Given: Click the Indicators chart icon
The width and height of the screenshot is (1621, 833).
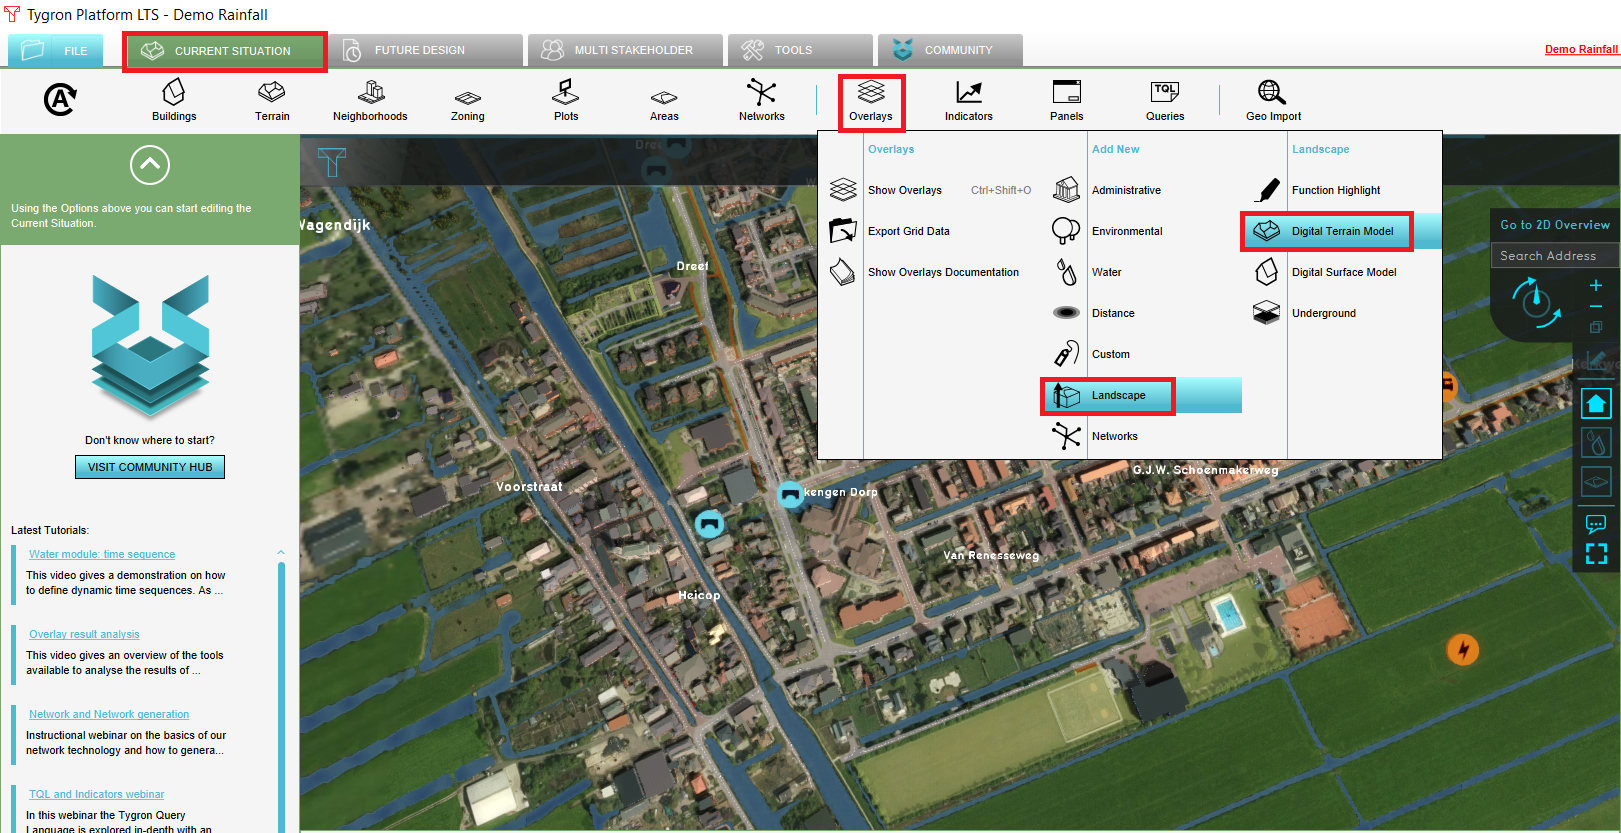Looking at the screenshot, I should tap(968, 100).
